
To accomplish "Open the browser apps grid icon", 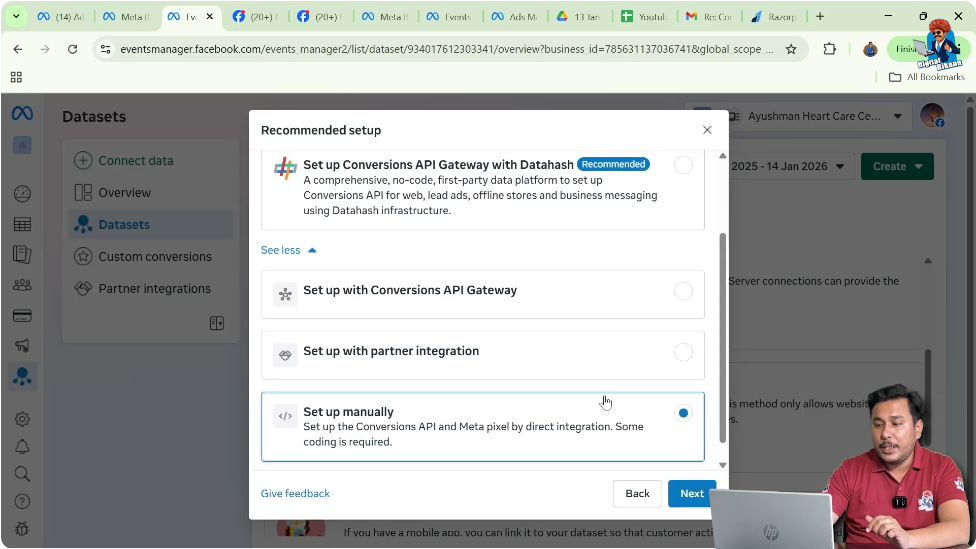I will tap(16, 77).
